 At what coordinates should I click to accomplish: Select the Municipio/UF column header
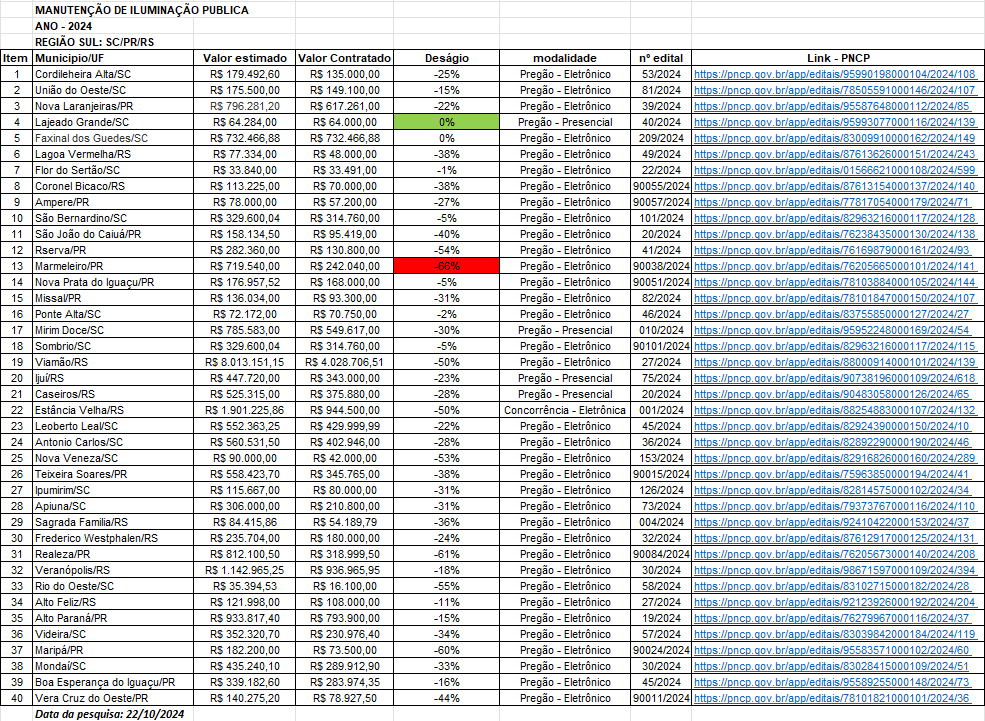pos(113,58)
